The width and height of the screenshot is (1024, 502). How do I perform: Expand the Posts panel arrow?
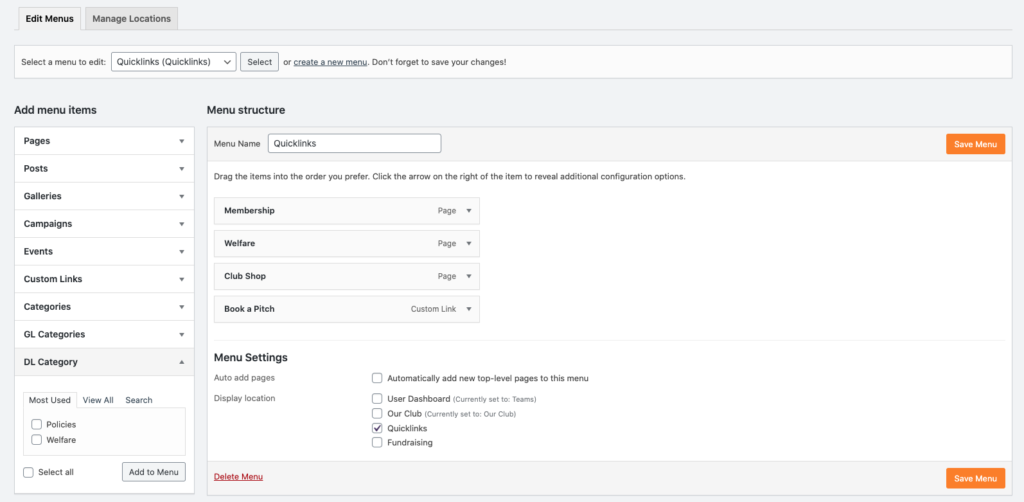(x=182, y=168)
